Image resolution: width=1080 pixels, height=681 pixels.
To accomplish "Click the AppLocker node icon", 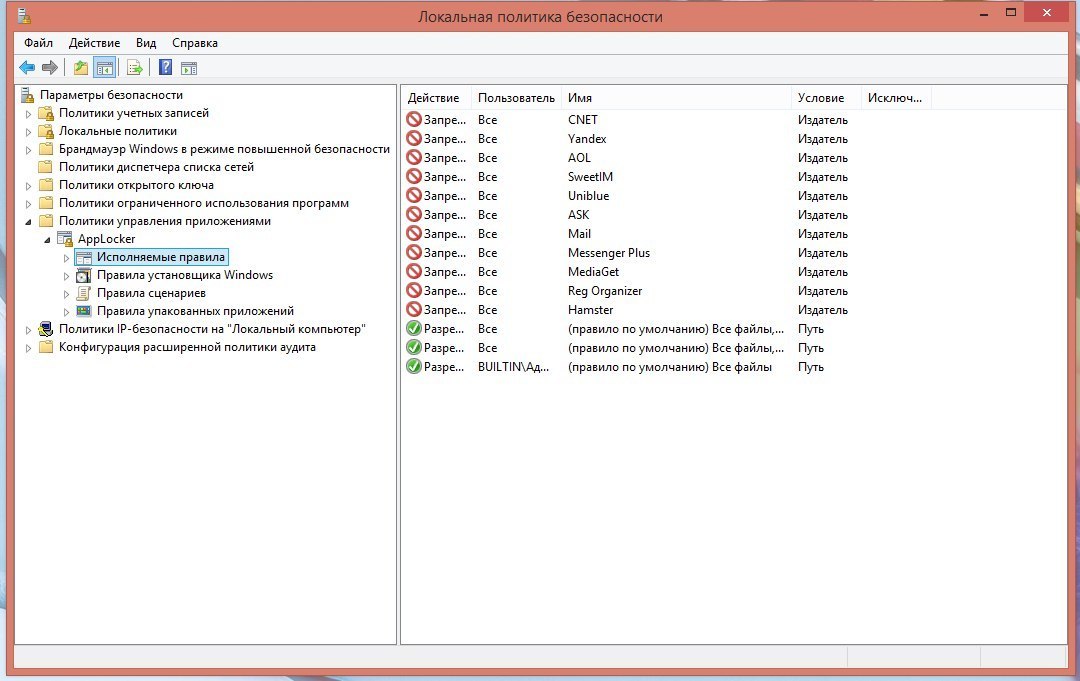I will click(65, 239).
